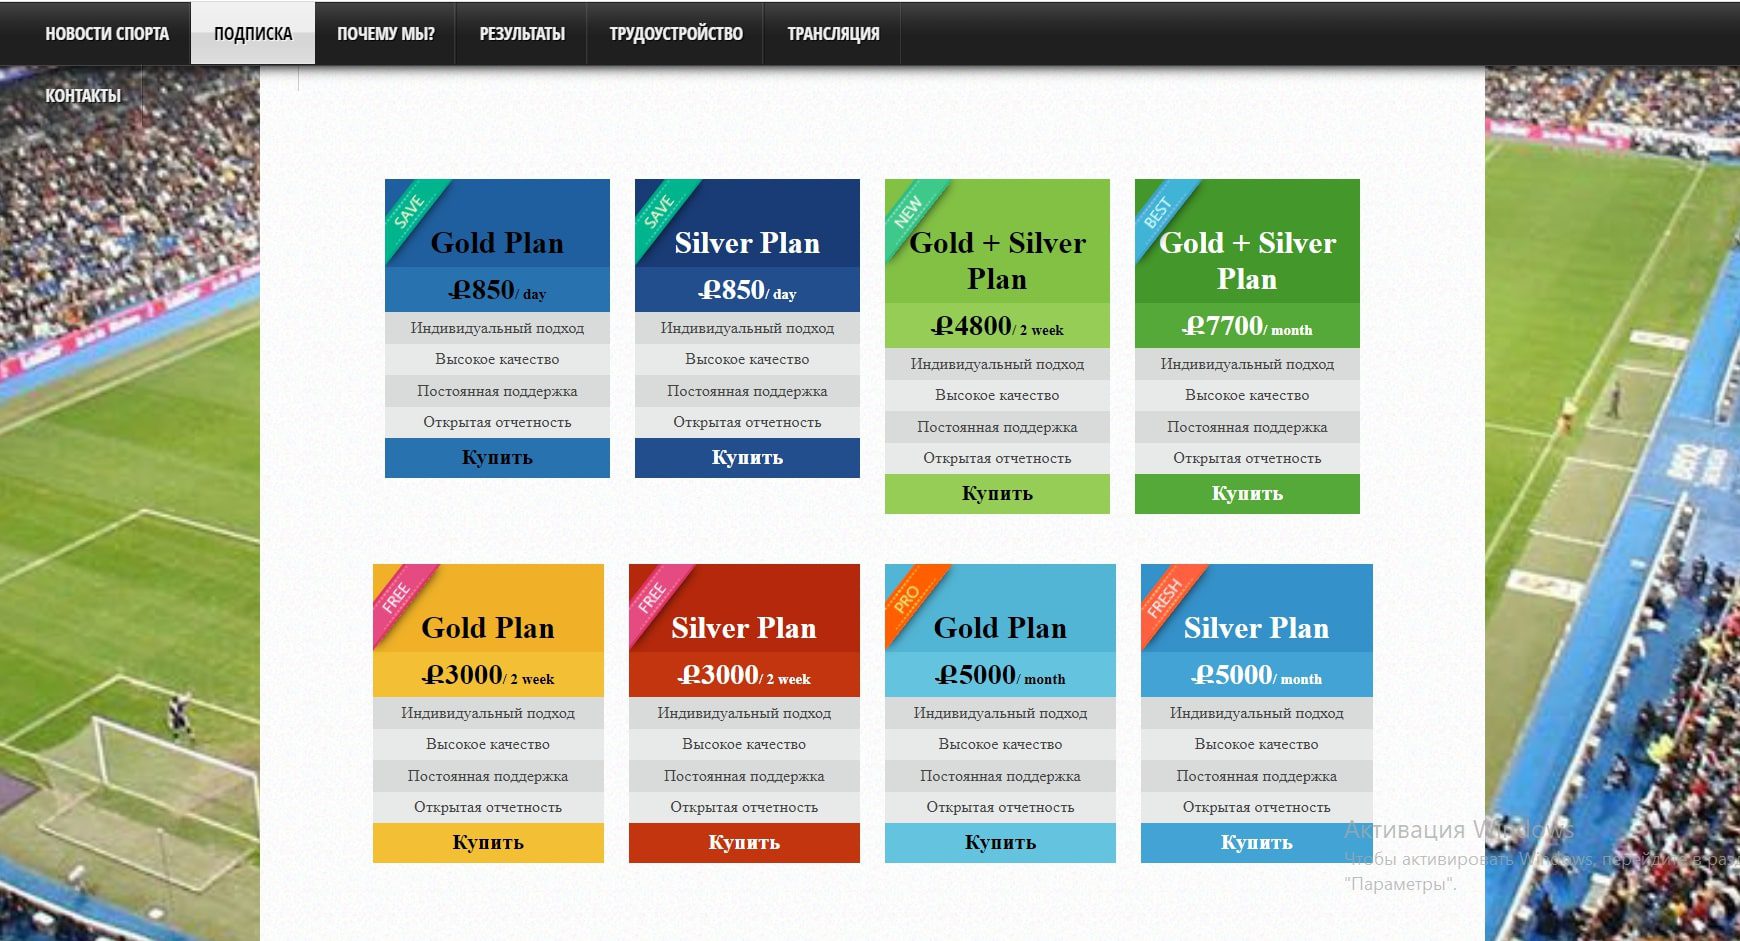Click 'Открытая отчетность' on the ₽7700 plan card

click(x=1247, y=458)
